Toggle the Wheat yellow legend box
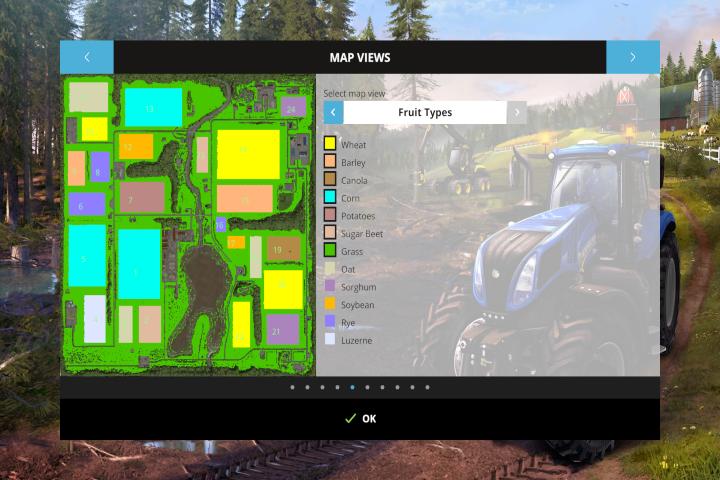The image size is (720, 480). point(330,145)
